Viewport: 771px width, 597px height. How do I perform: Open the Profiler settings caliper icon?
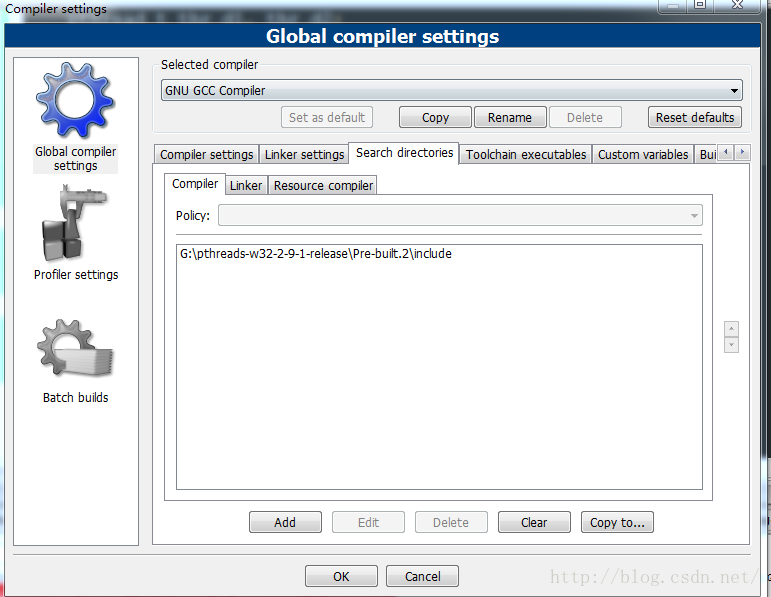[73, 224]
